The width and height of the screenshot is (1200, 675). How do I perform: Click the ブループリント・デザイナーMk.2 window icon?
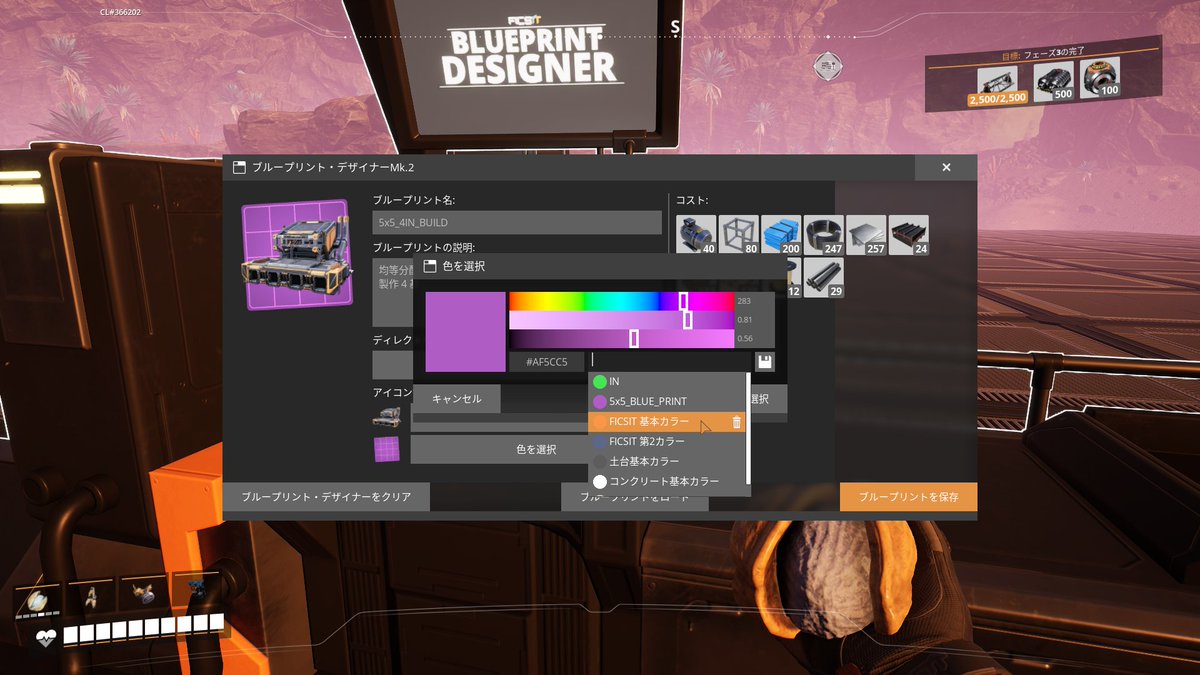tap(239, 167)
